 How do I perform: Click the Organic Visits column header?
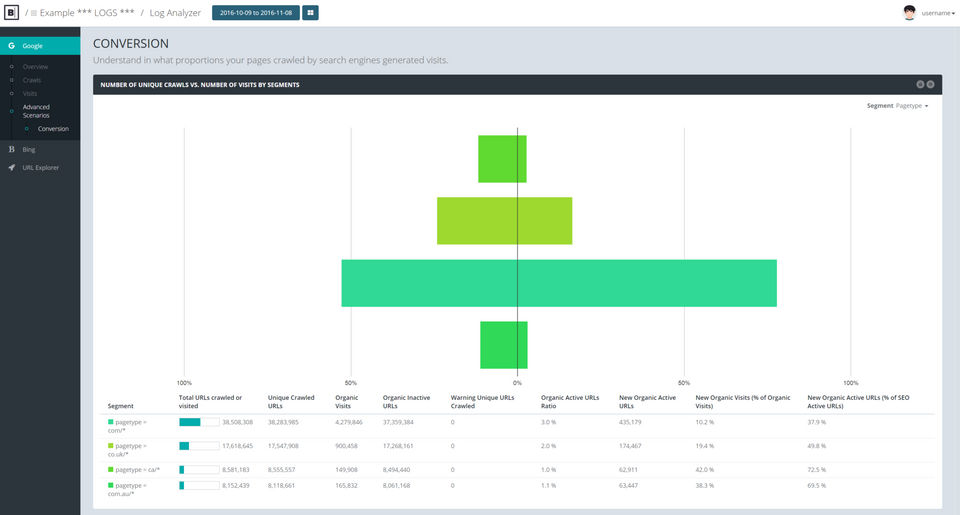[x=347, y=402]
